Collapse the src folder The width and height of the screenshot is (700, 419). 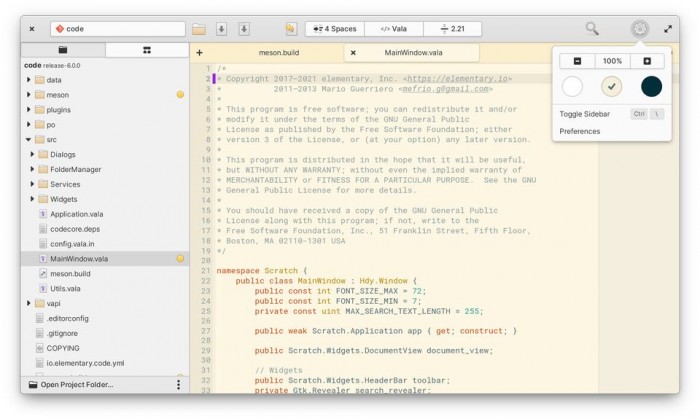[x=28, y=140]
